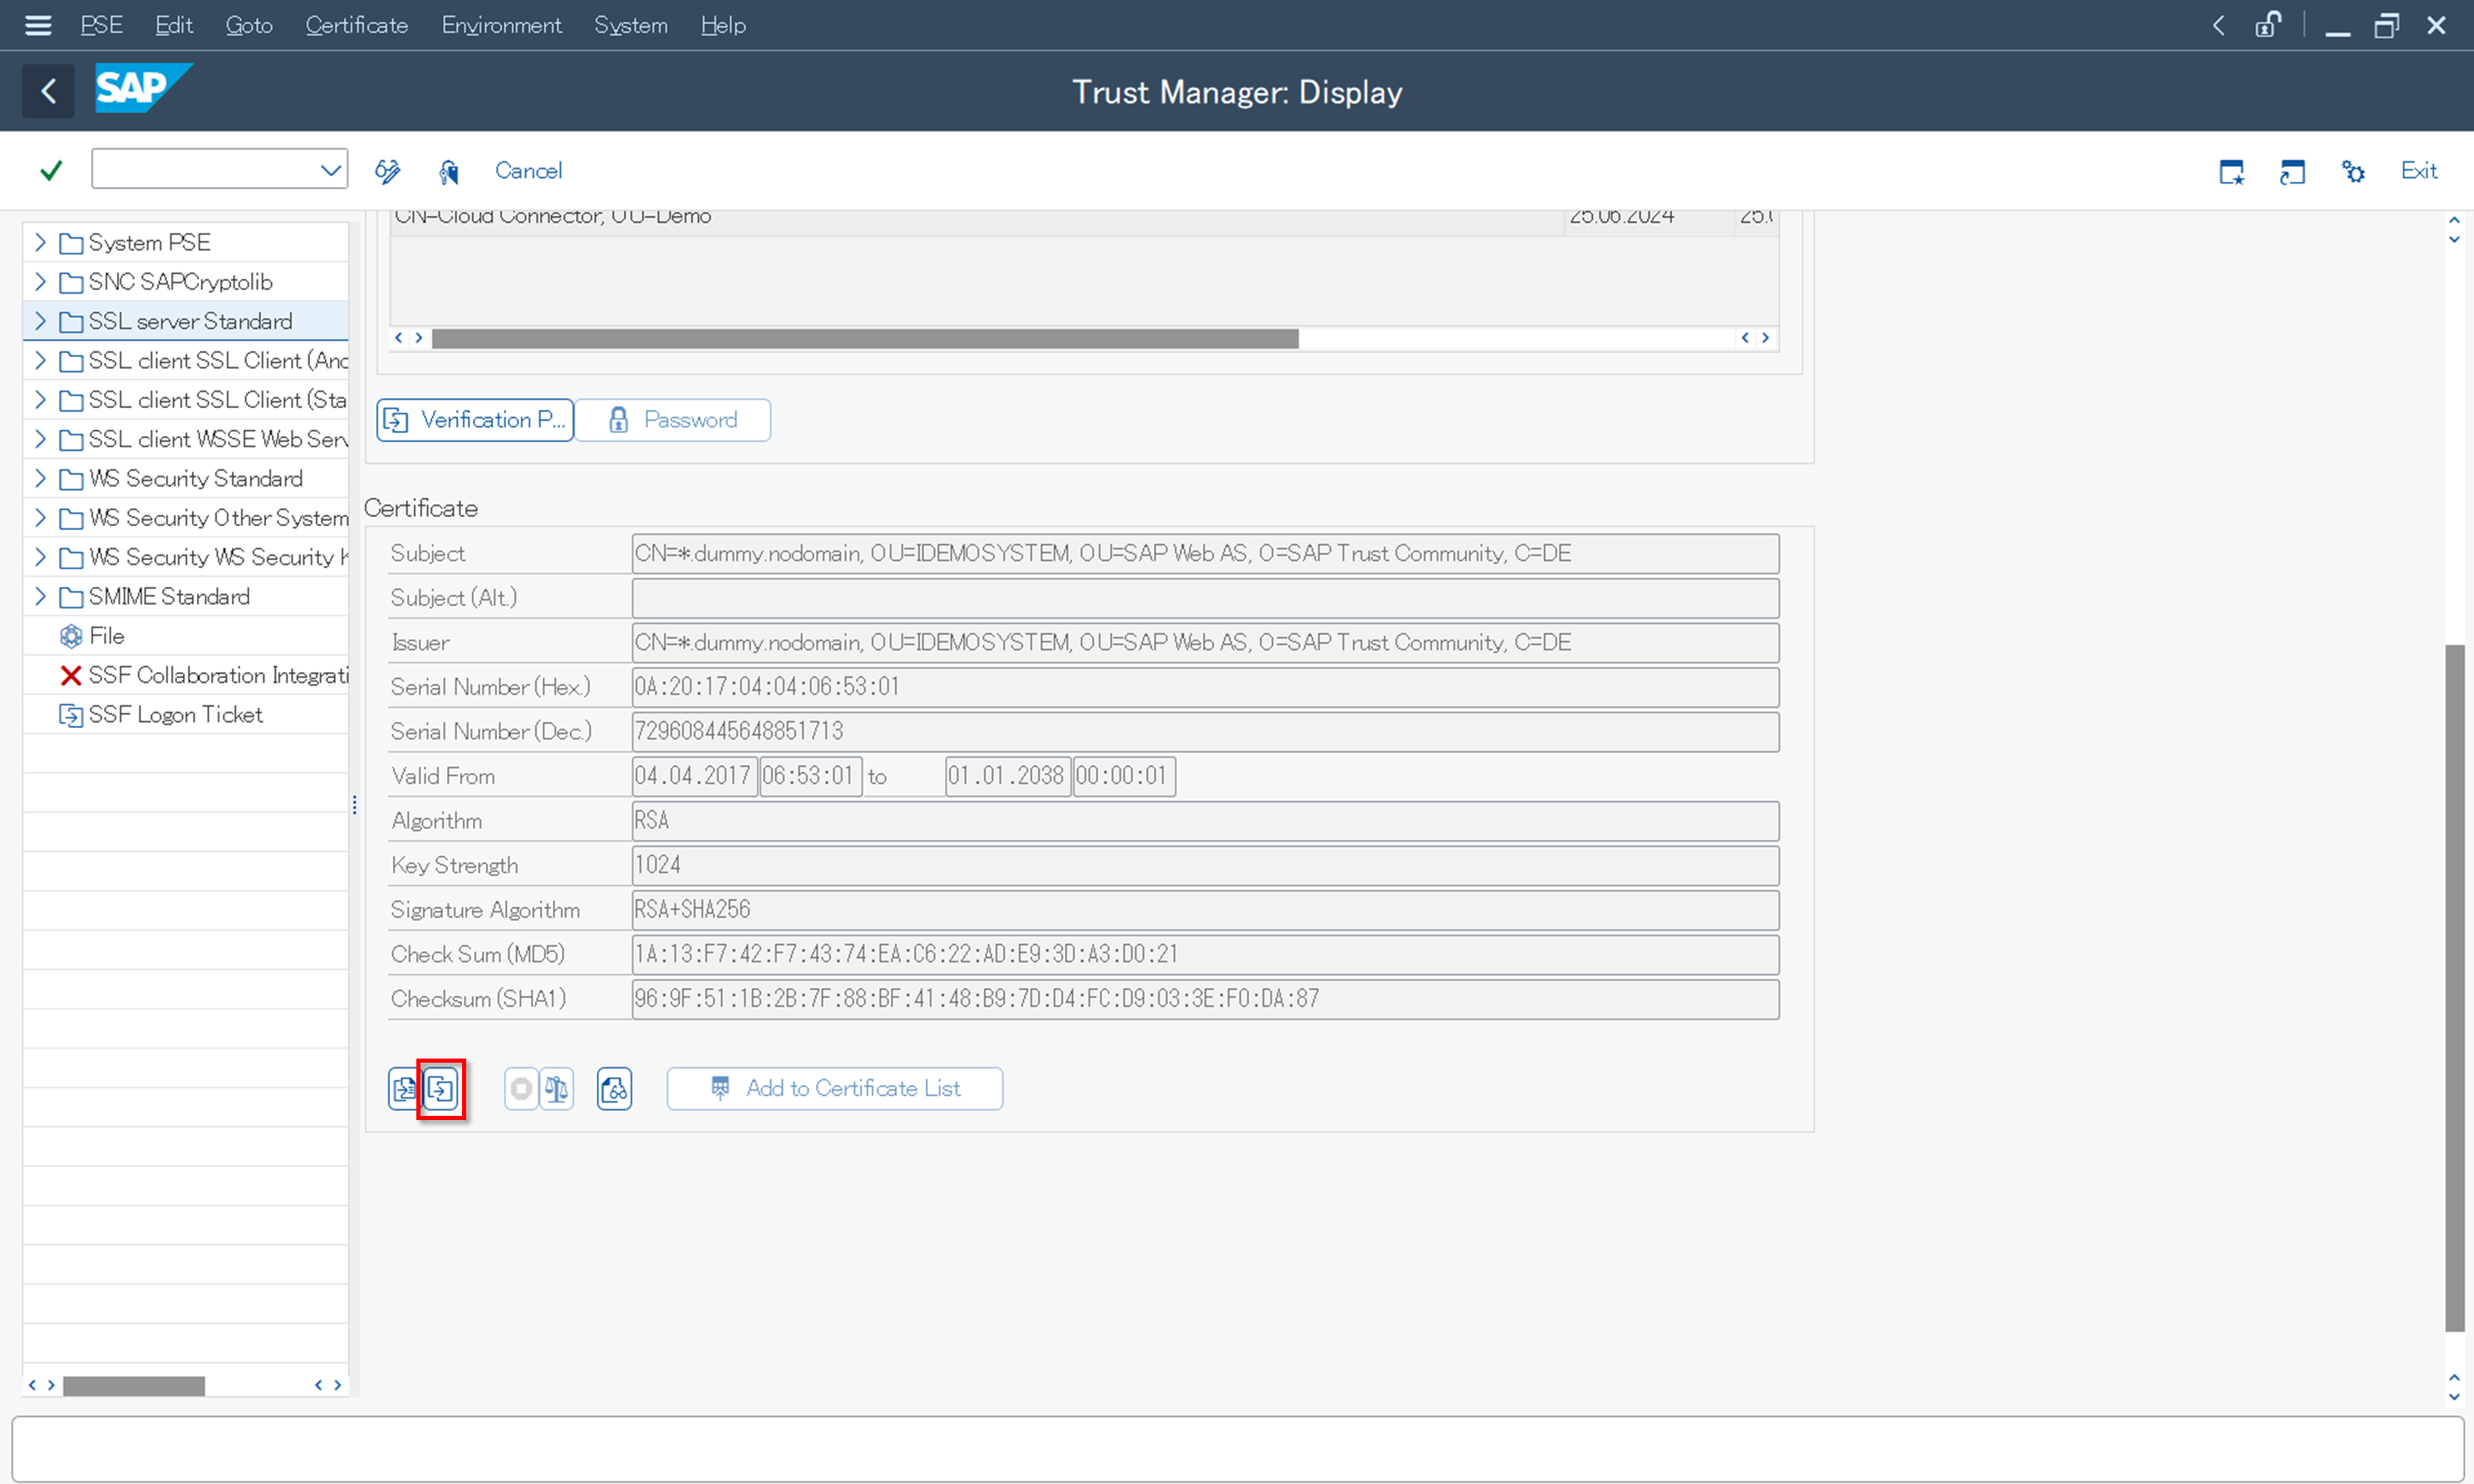The width and height of the screenshot is (2474, 1484).
Task: Click the document with glasses icon
Action: [614, 1088]
